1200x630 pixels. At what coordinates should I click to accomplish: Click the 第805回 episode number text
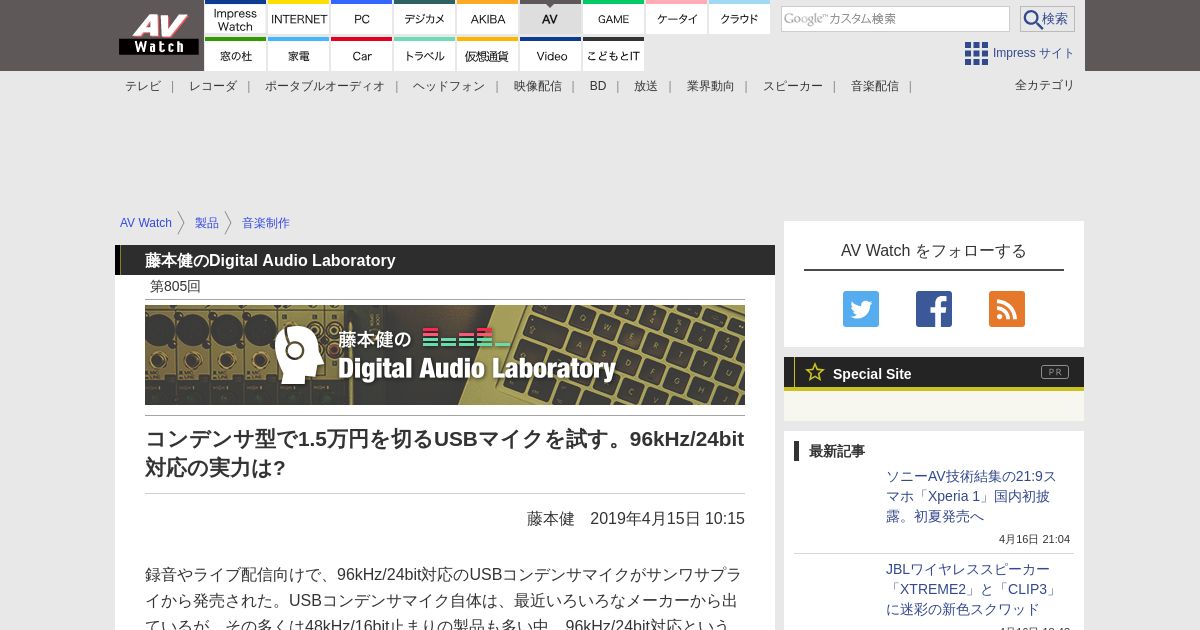[175, 286]
